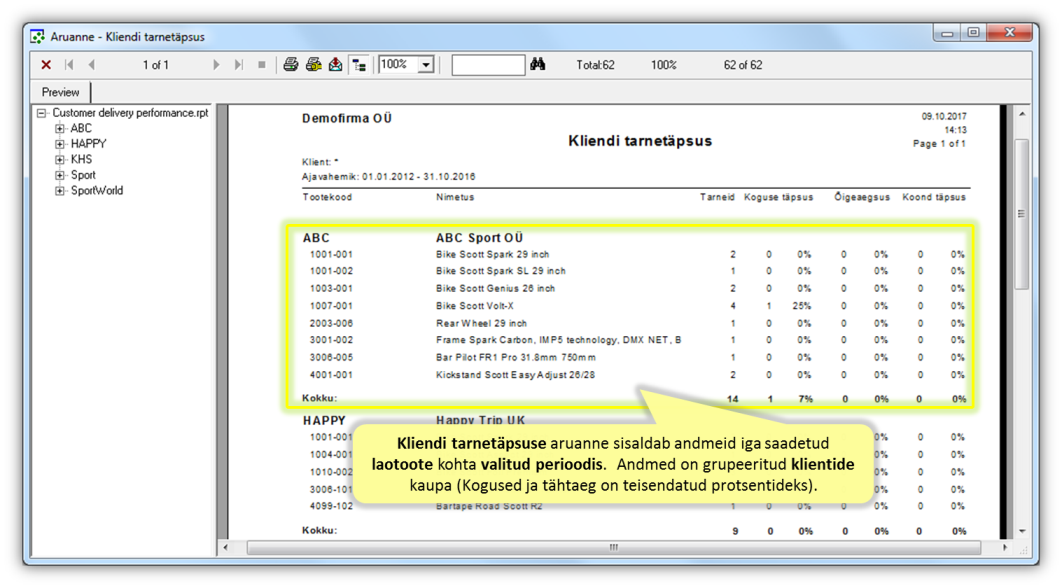1062x588 pixels.
Task: Open Printer Setup from the toolbar
Action: tap(313, 65)
